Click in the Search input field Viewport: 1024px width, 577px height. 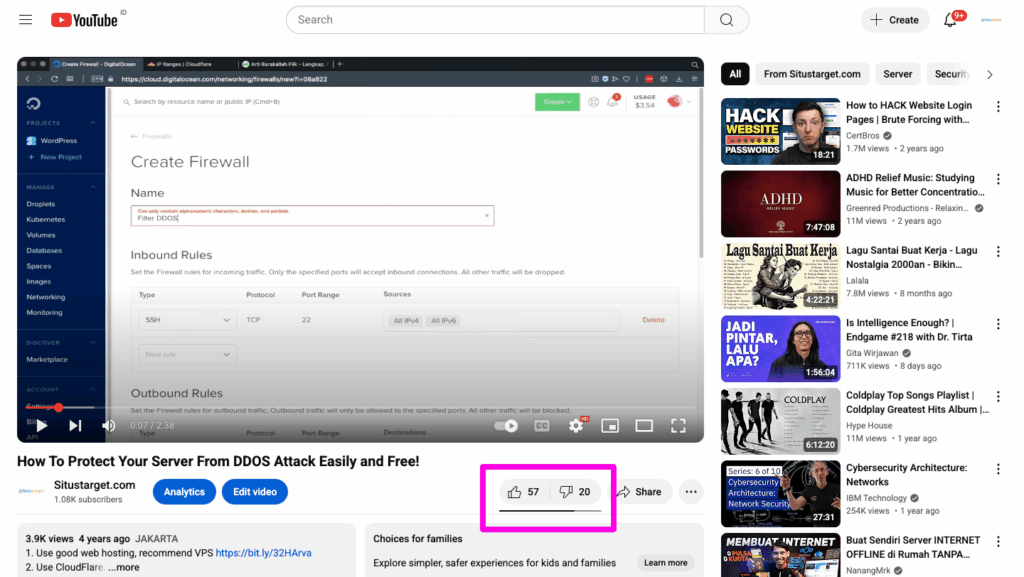(495, 20)
